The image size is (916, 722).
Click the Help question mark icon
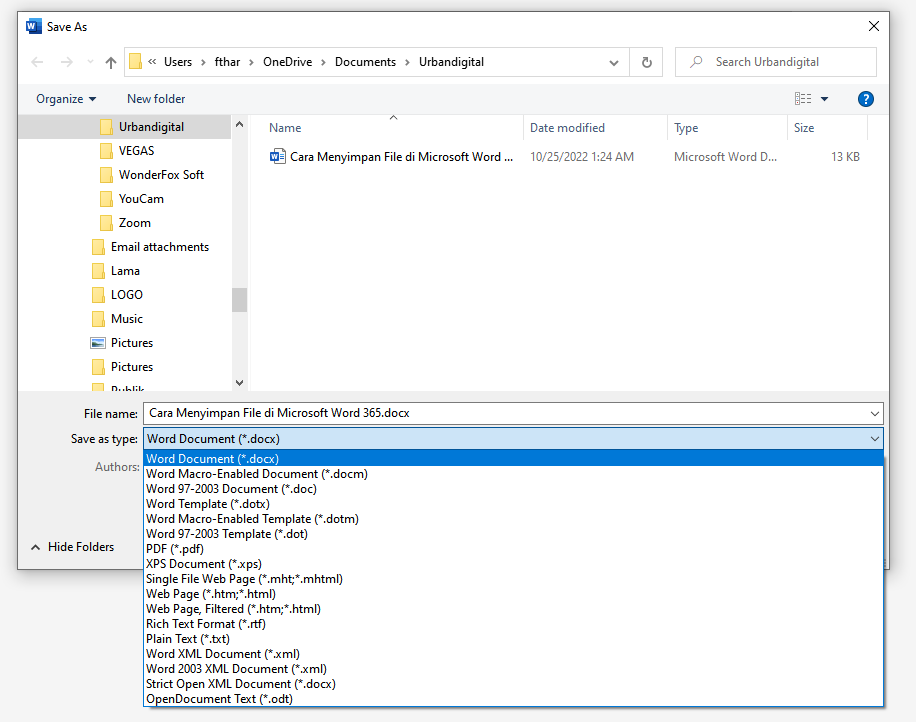866,99
